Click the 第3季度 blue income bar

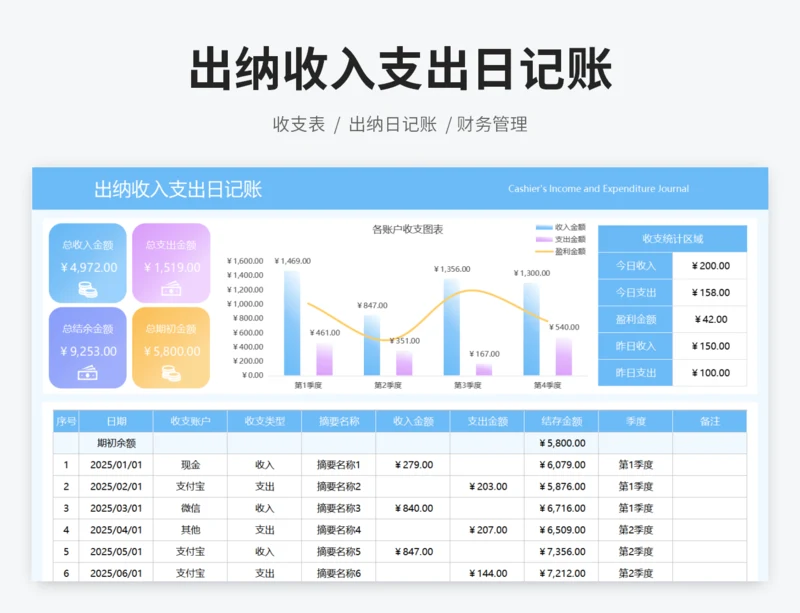click(452, 327)
